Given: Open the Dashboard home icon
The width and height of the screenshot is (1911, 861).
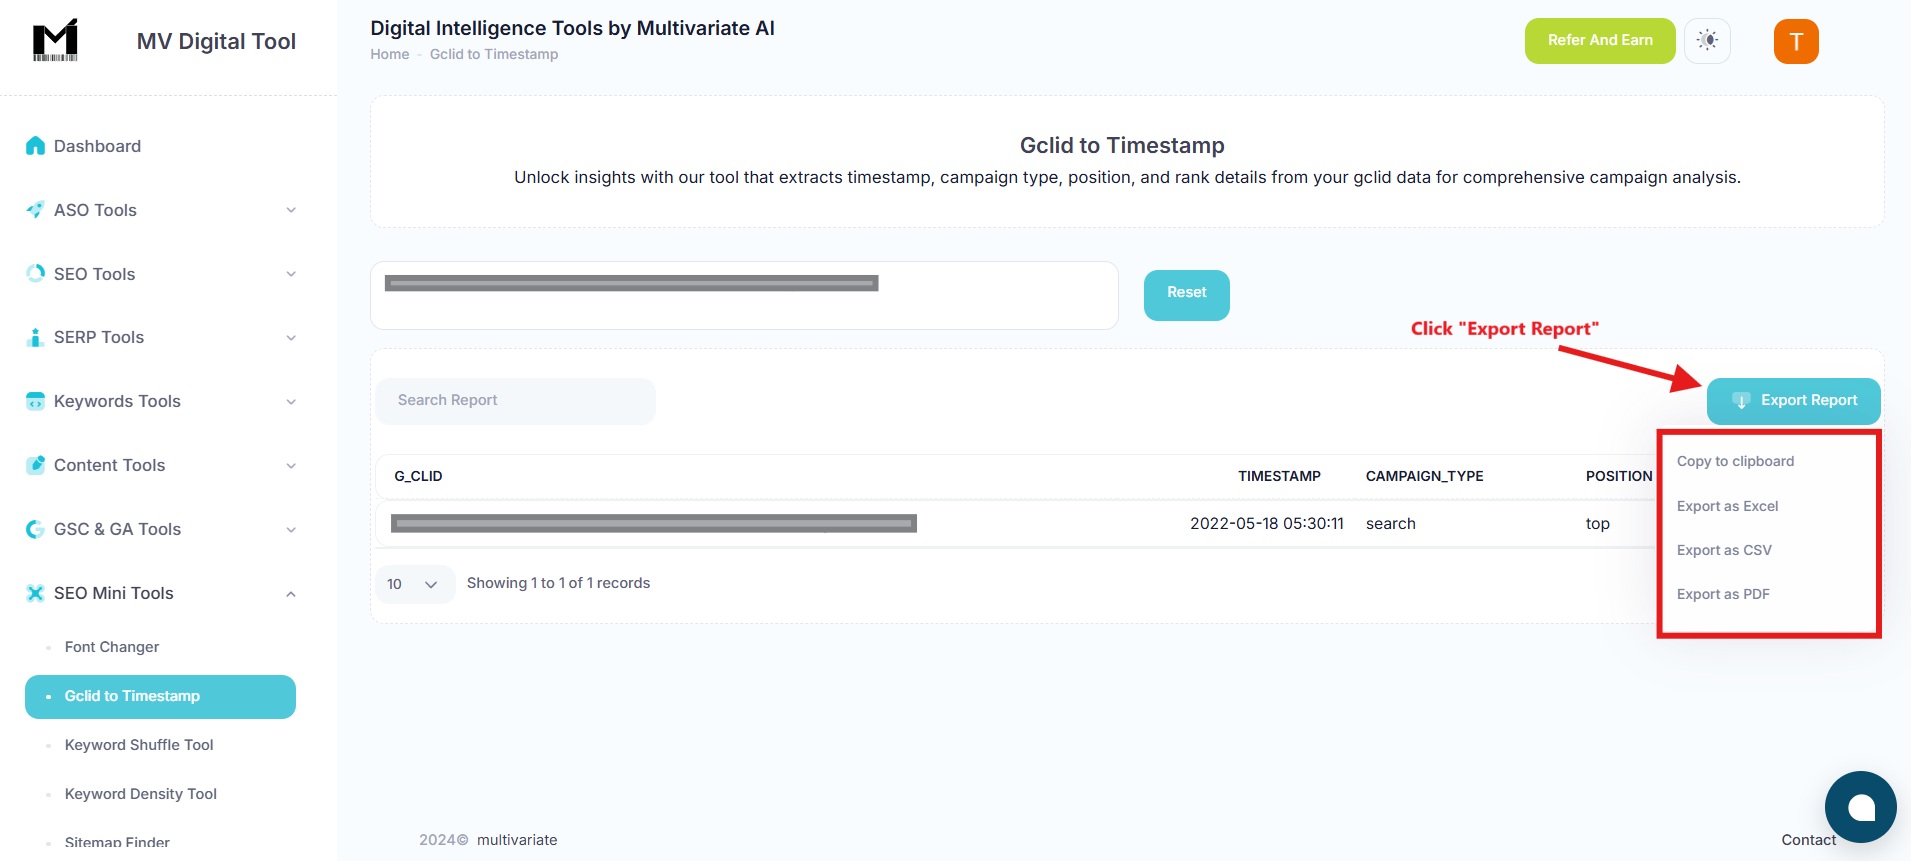Looking at the screenshot, I should coord(35,146).
